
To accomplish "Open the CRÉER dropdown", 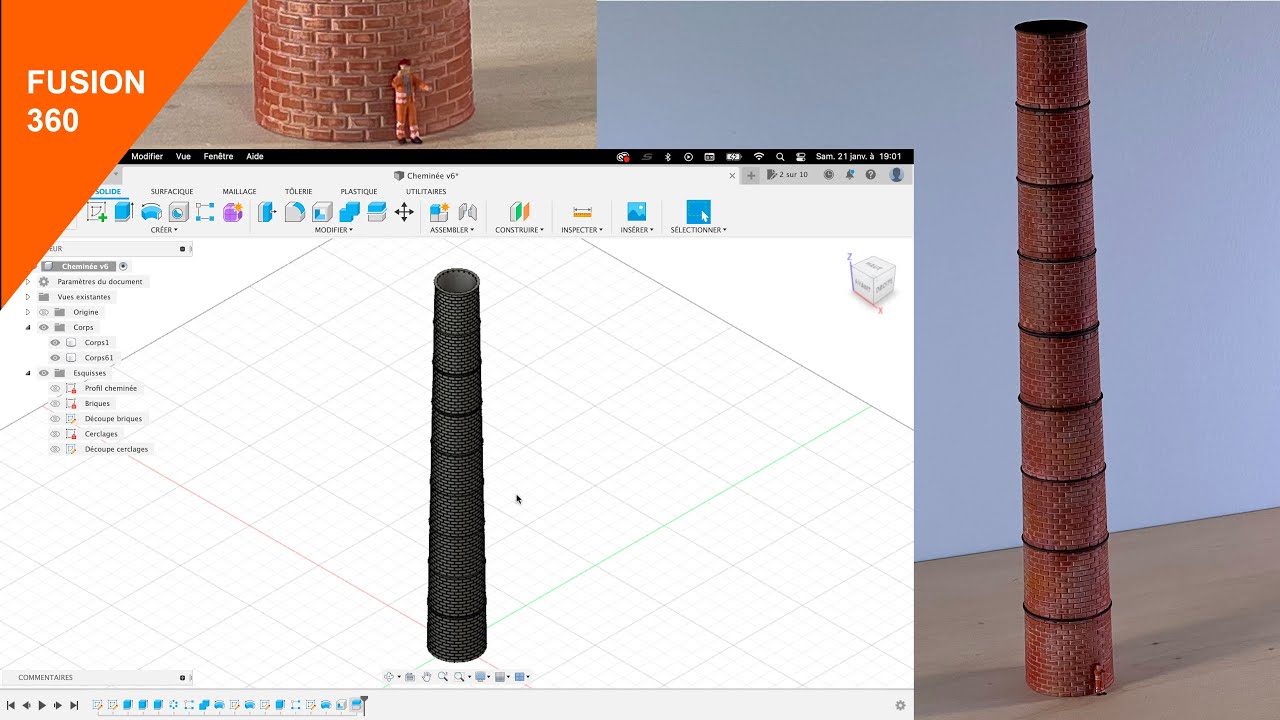I will pos(164,230).
